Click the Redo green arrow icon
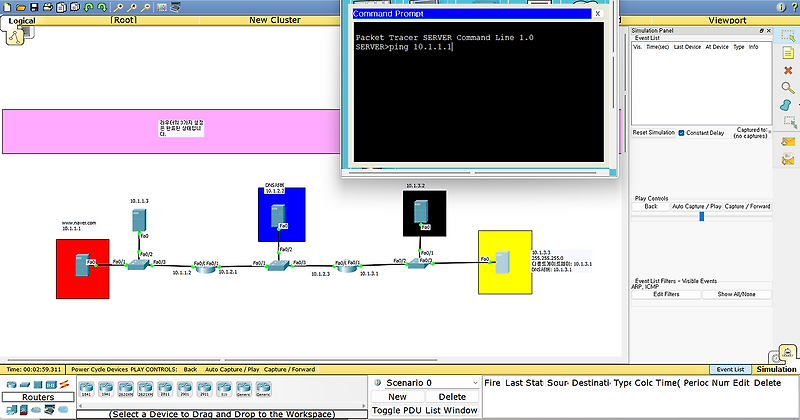The image size is (800, 420). [102, 7]
